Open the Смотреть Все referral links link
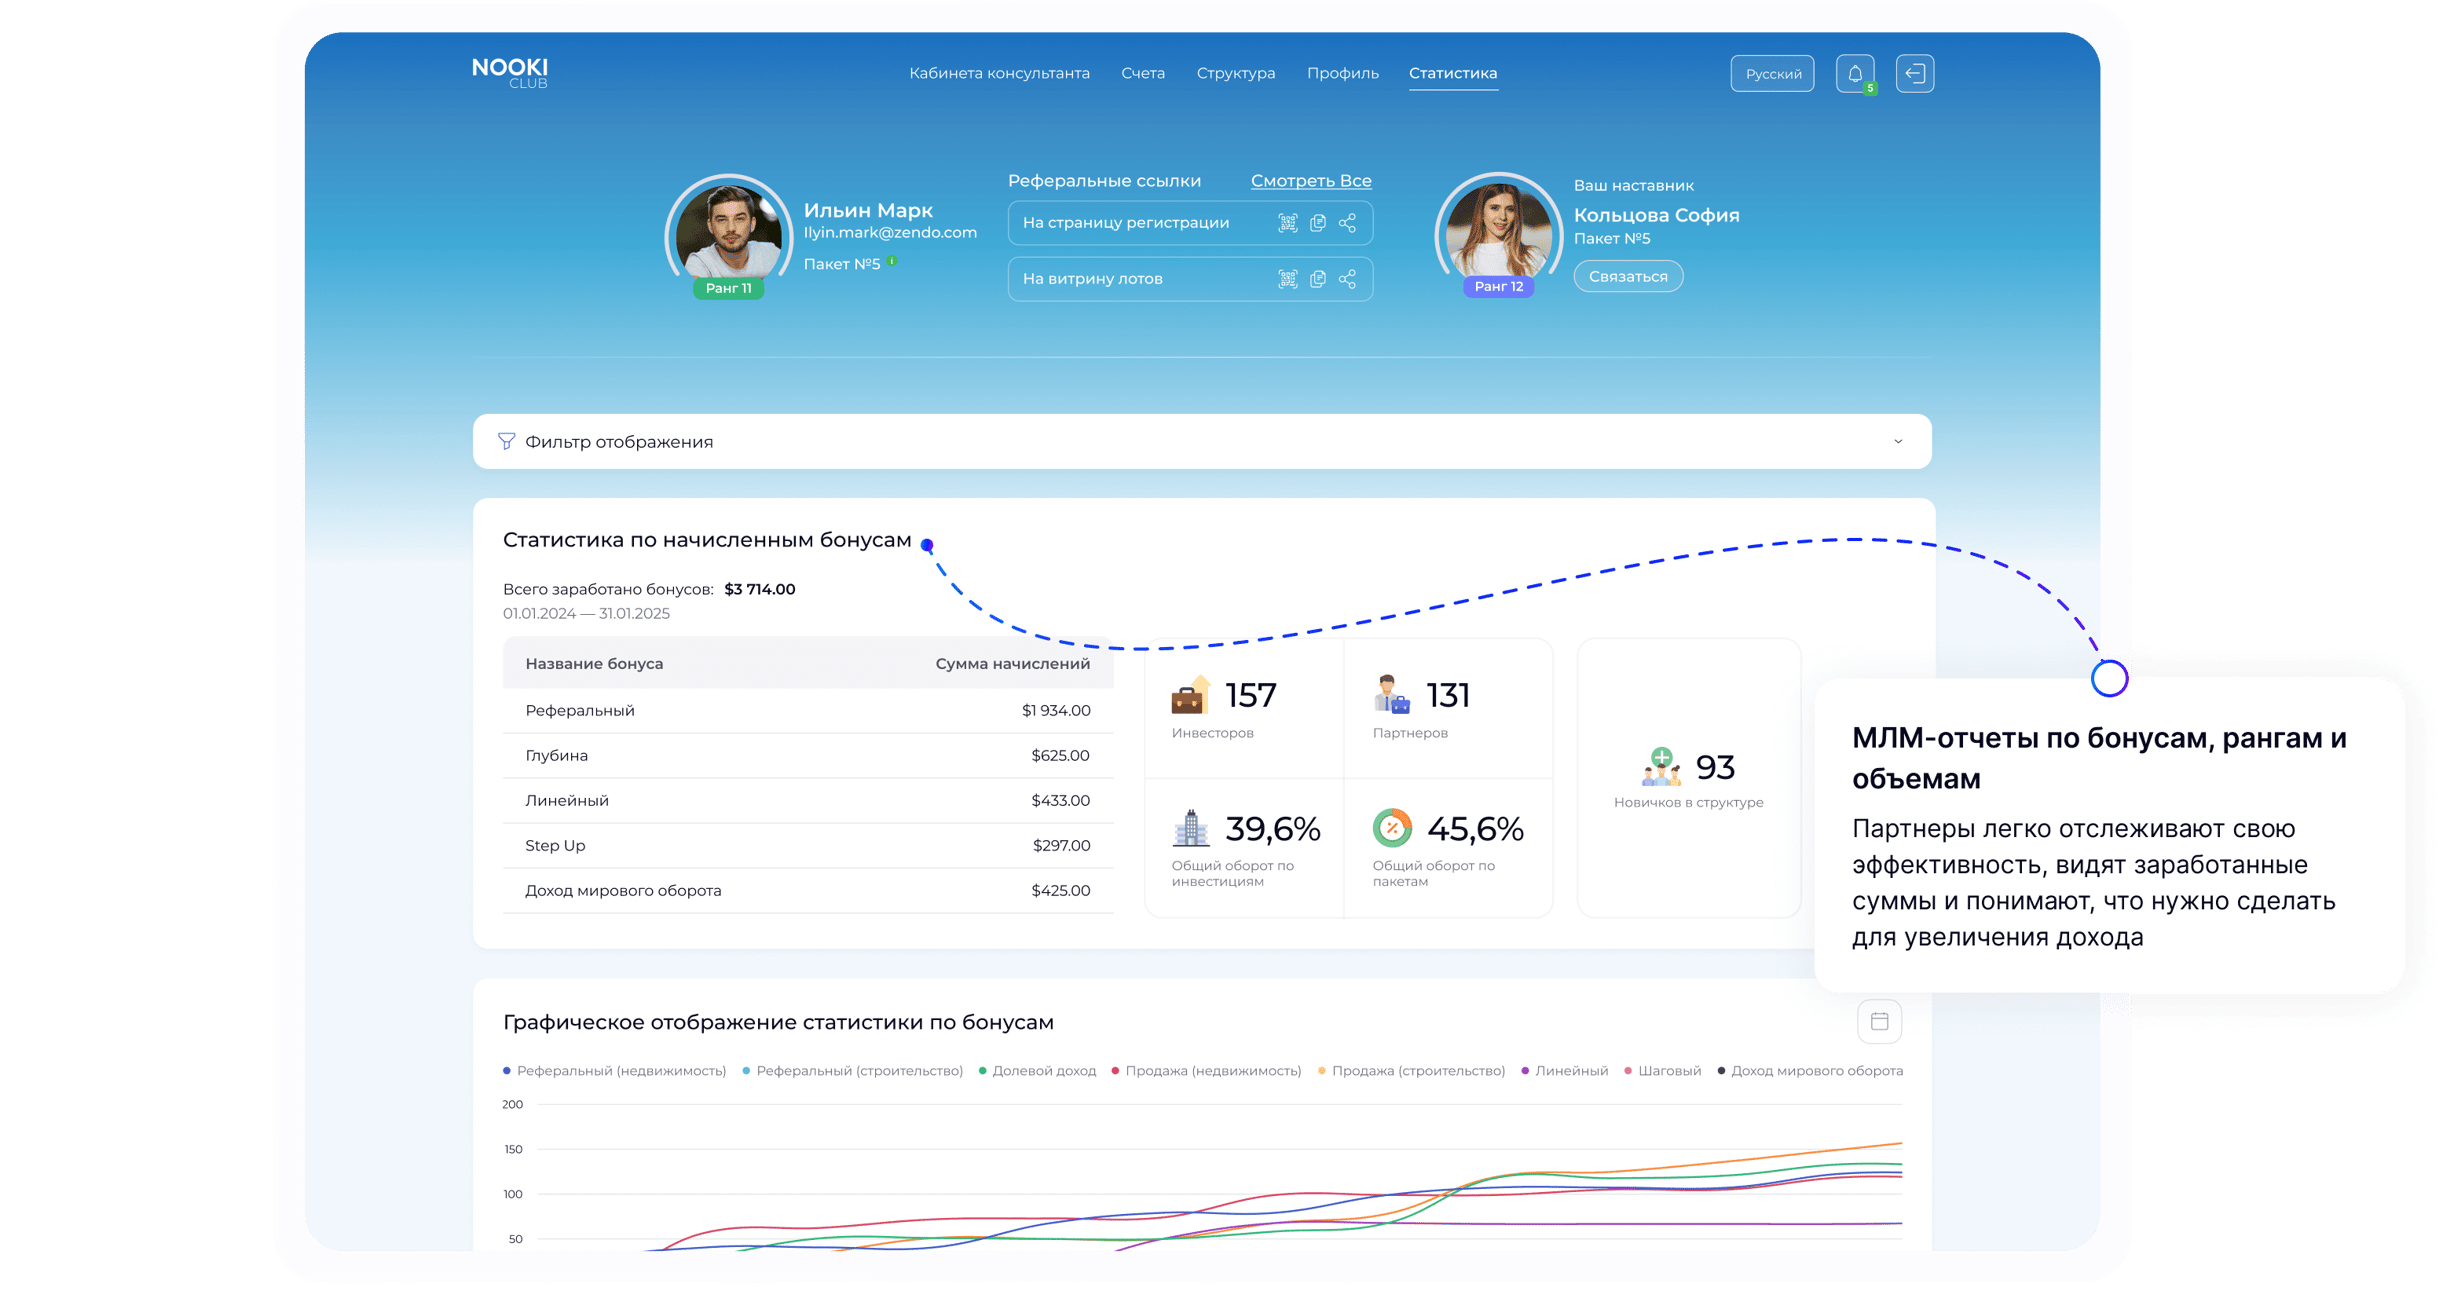Image resolution: width=2454 pixels, height=1302 pixels. click(1310, 181)
